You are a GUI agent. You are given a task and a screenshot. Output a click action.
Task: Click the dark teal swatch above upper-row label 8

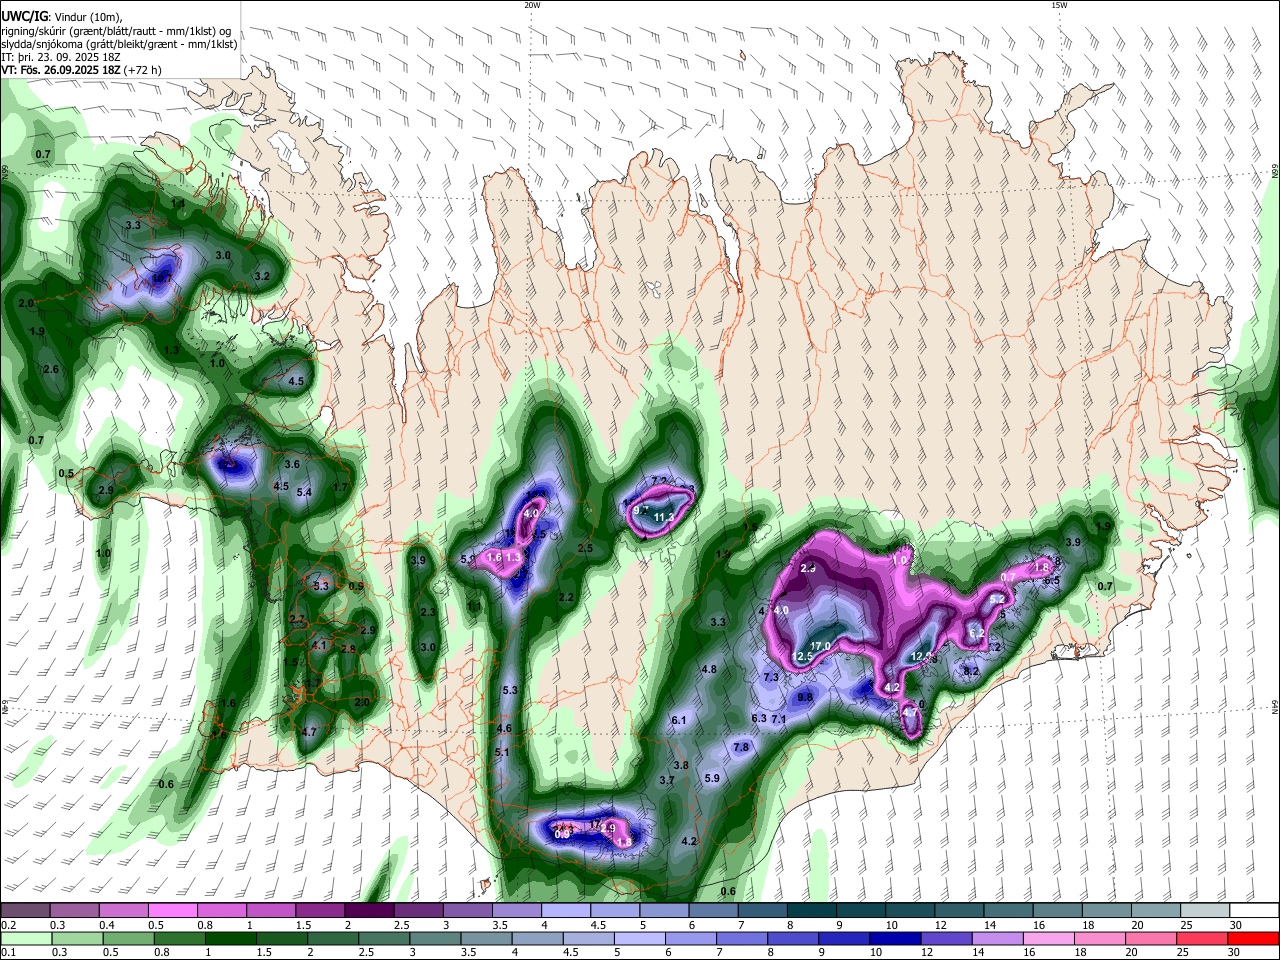(x=811, y=911)
